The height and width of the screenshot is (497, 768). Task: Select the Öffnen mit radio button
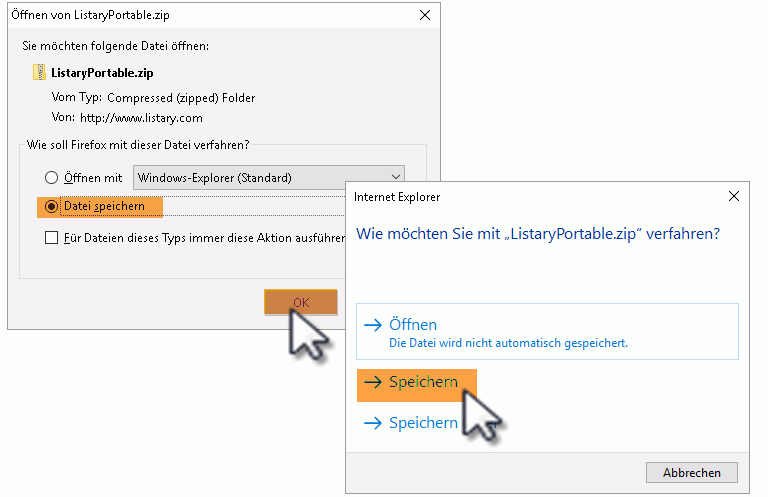(51, 177)
